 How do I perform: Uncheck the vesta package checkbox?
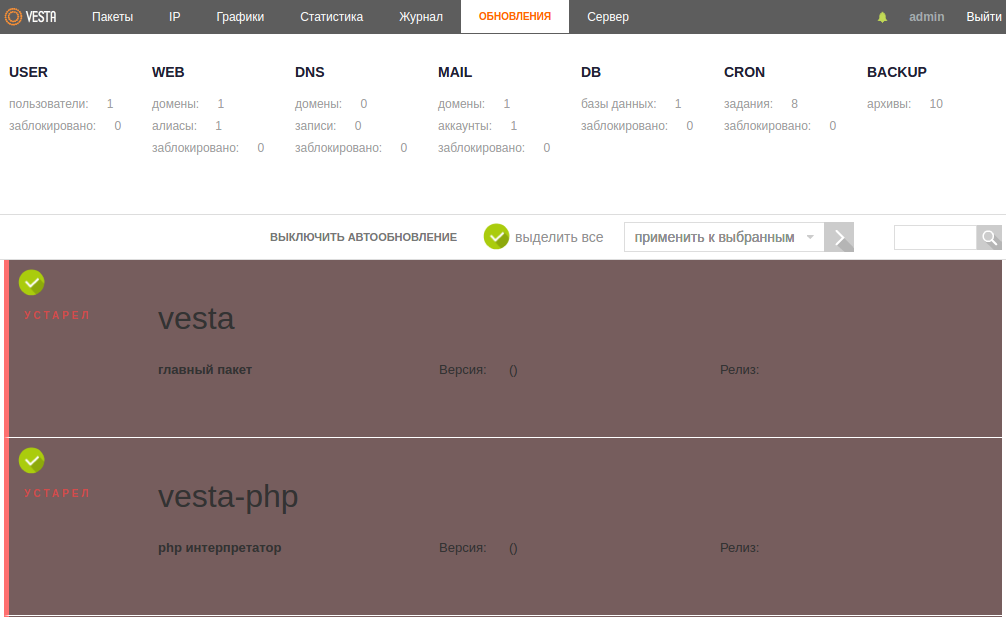pyautogui.click(x=32, y=283)
